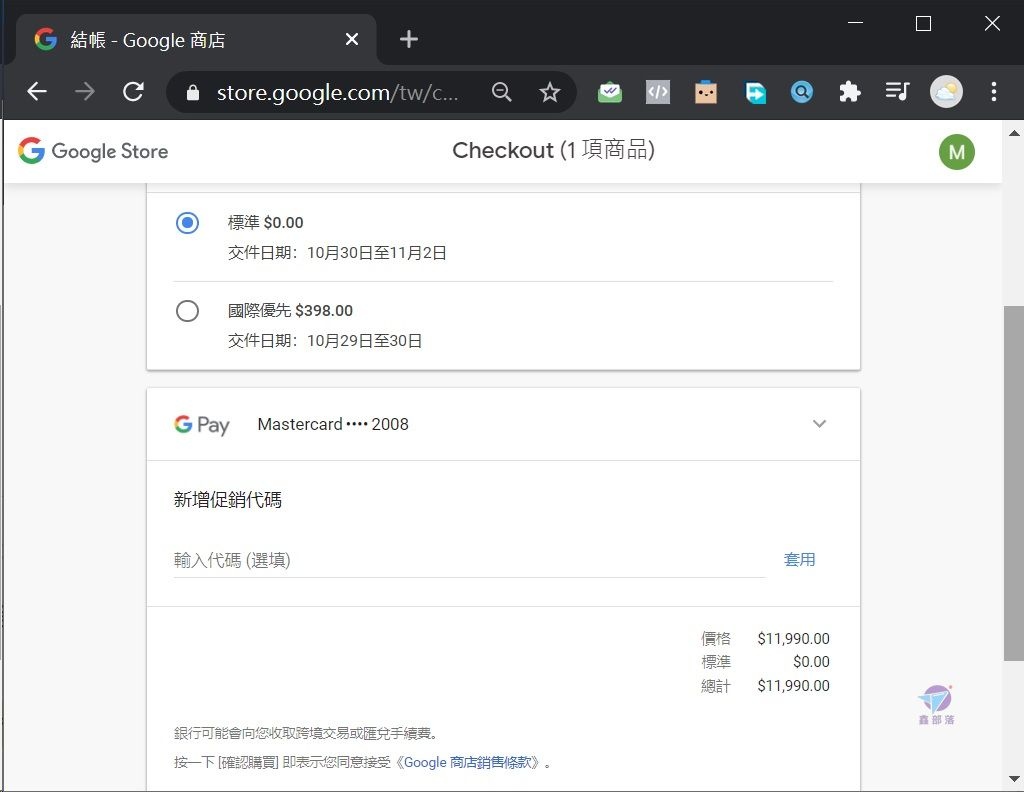
Task: Click the address bar URL
Action: tap(337, 93)
